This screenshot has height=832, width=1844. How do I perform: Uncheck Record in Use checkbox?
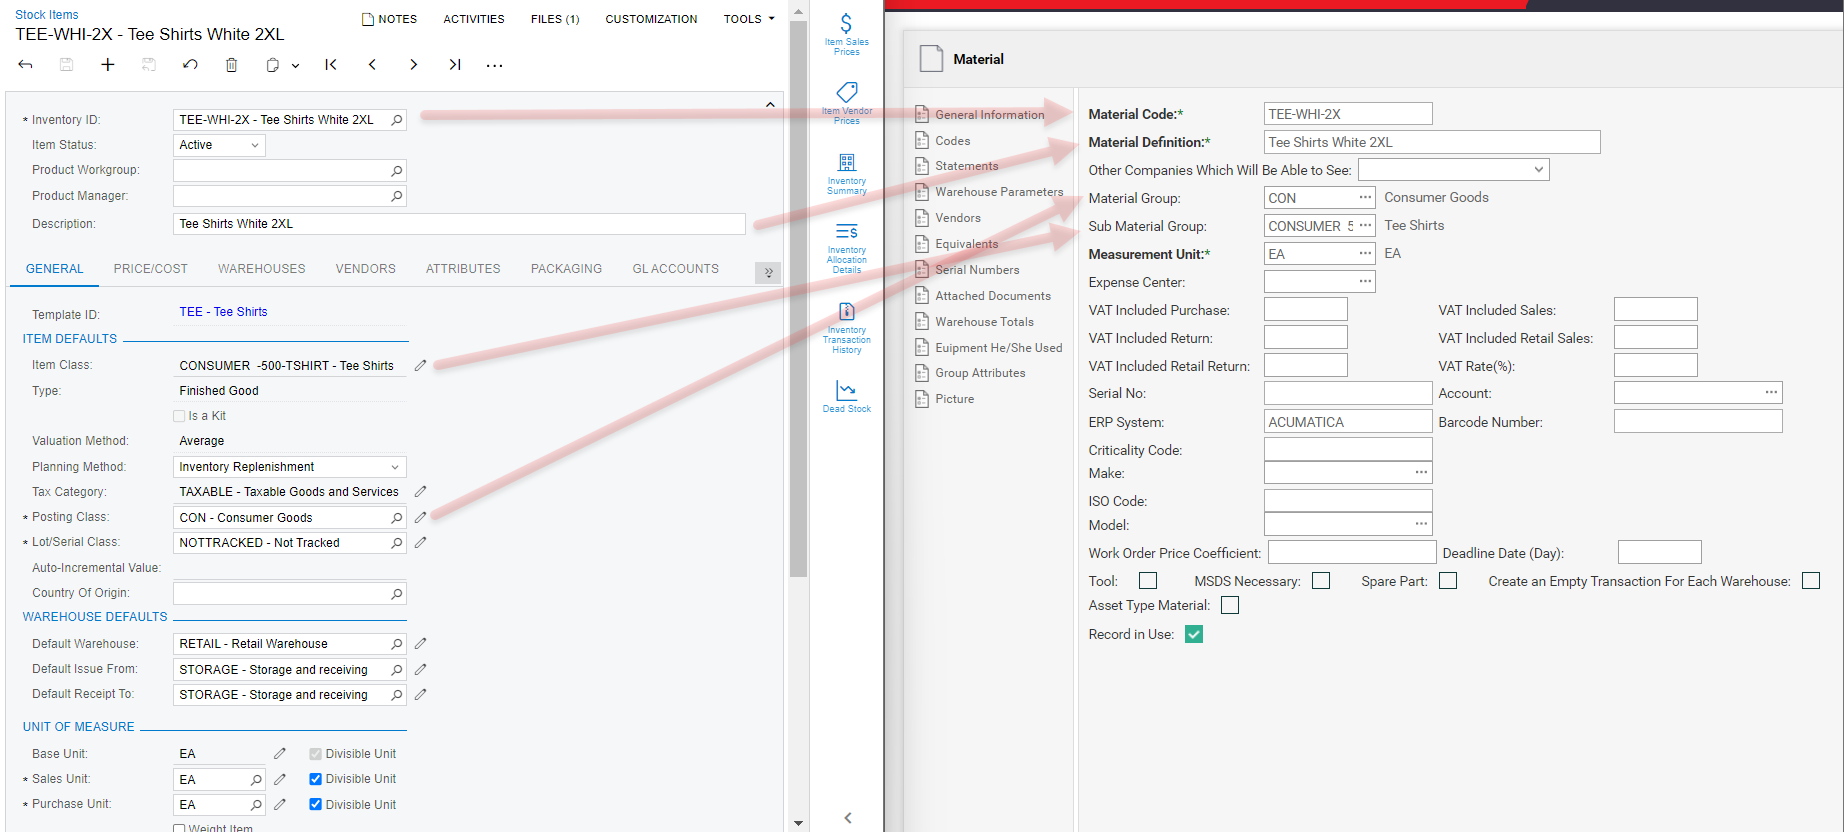[1194, 634]
